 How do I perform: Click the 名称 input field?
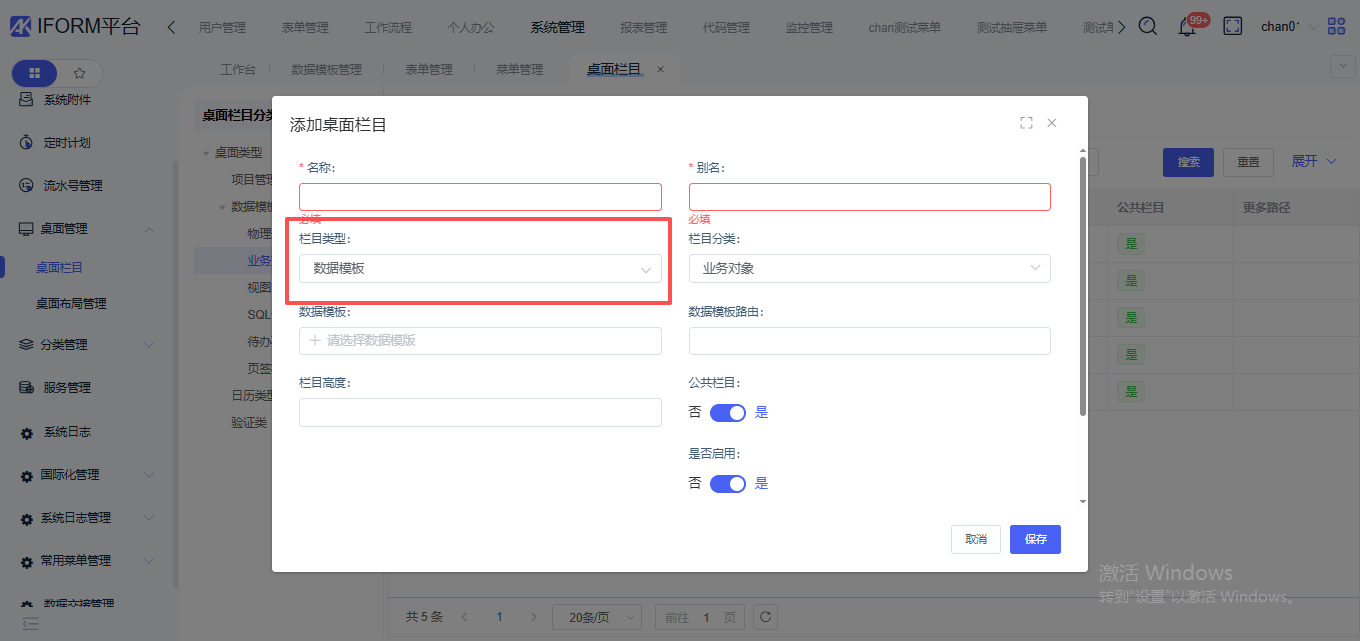pyautogui.click(x=480, y=197)
